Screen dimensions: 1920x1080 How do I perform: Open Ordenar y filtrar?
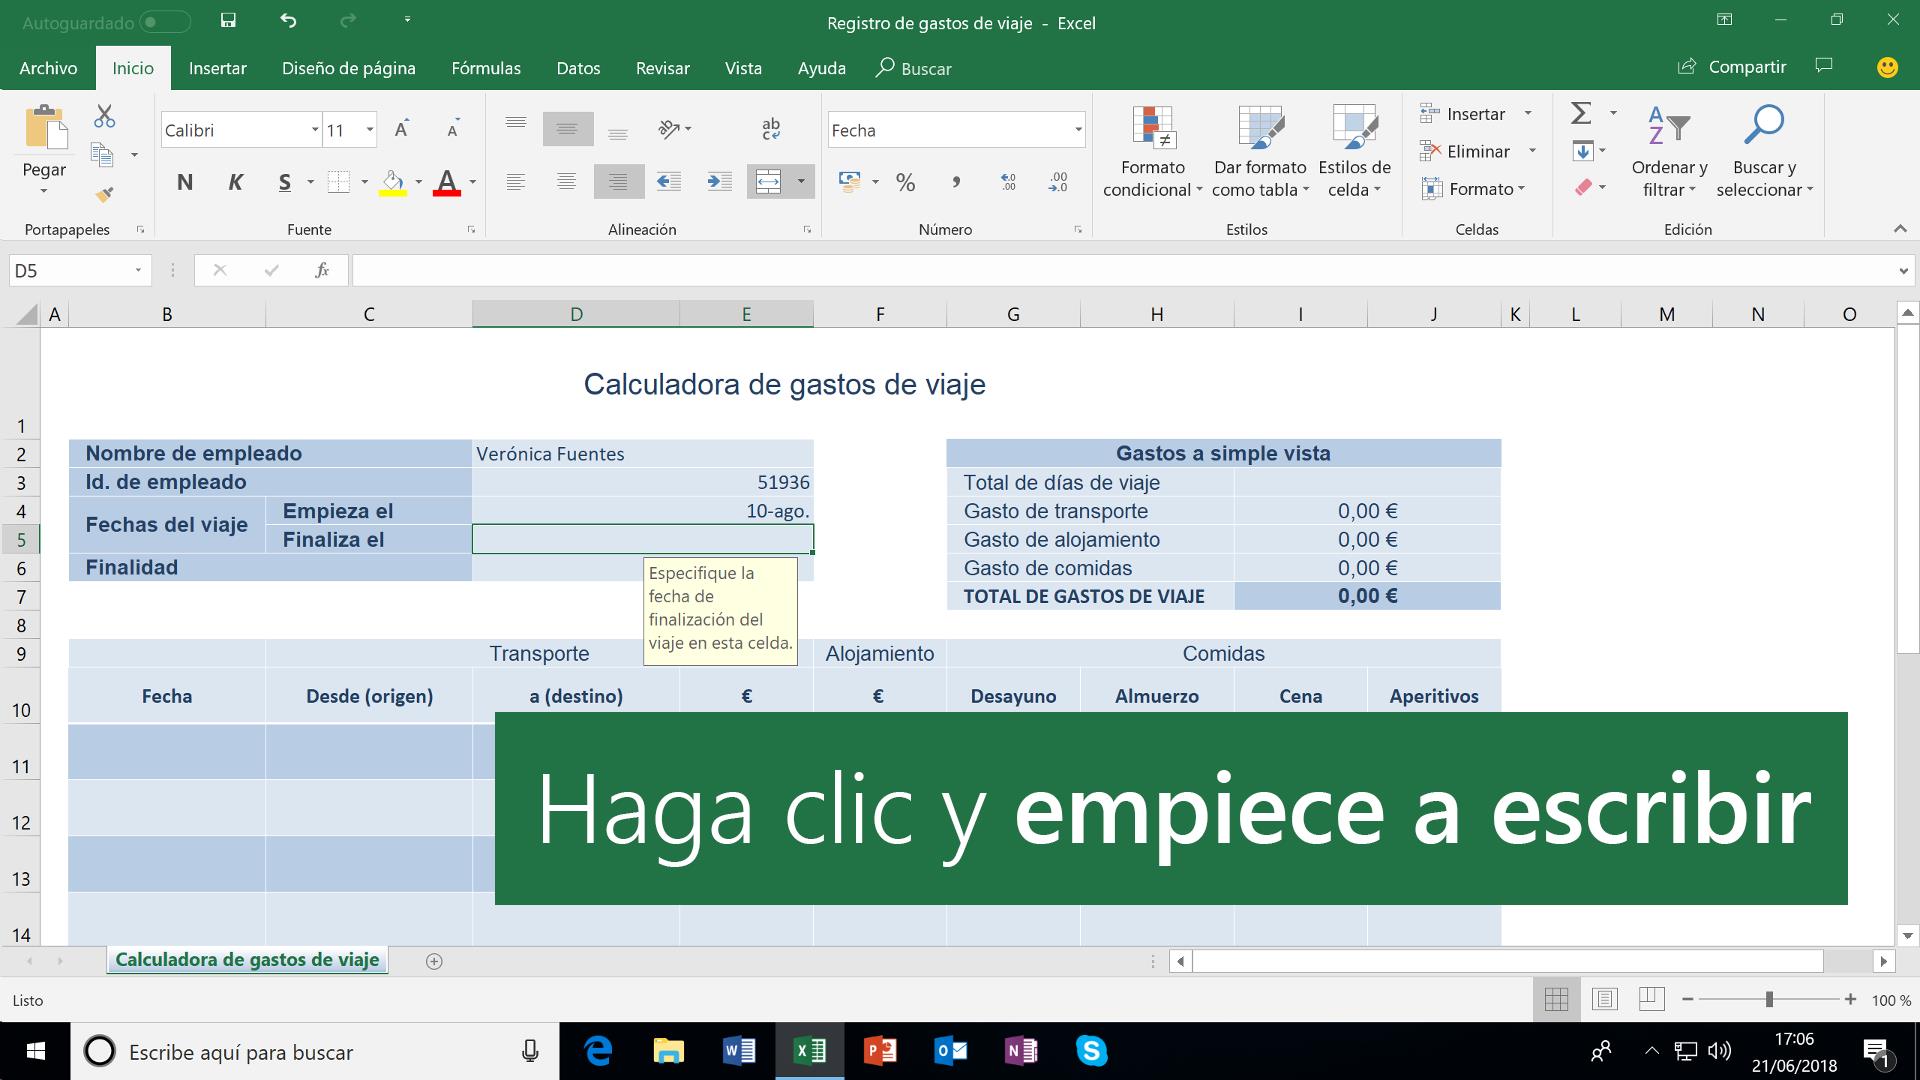(x=1668, y=150)
